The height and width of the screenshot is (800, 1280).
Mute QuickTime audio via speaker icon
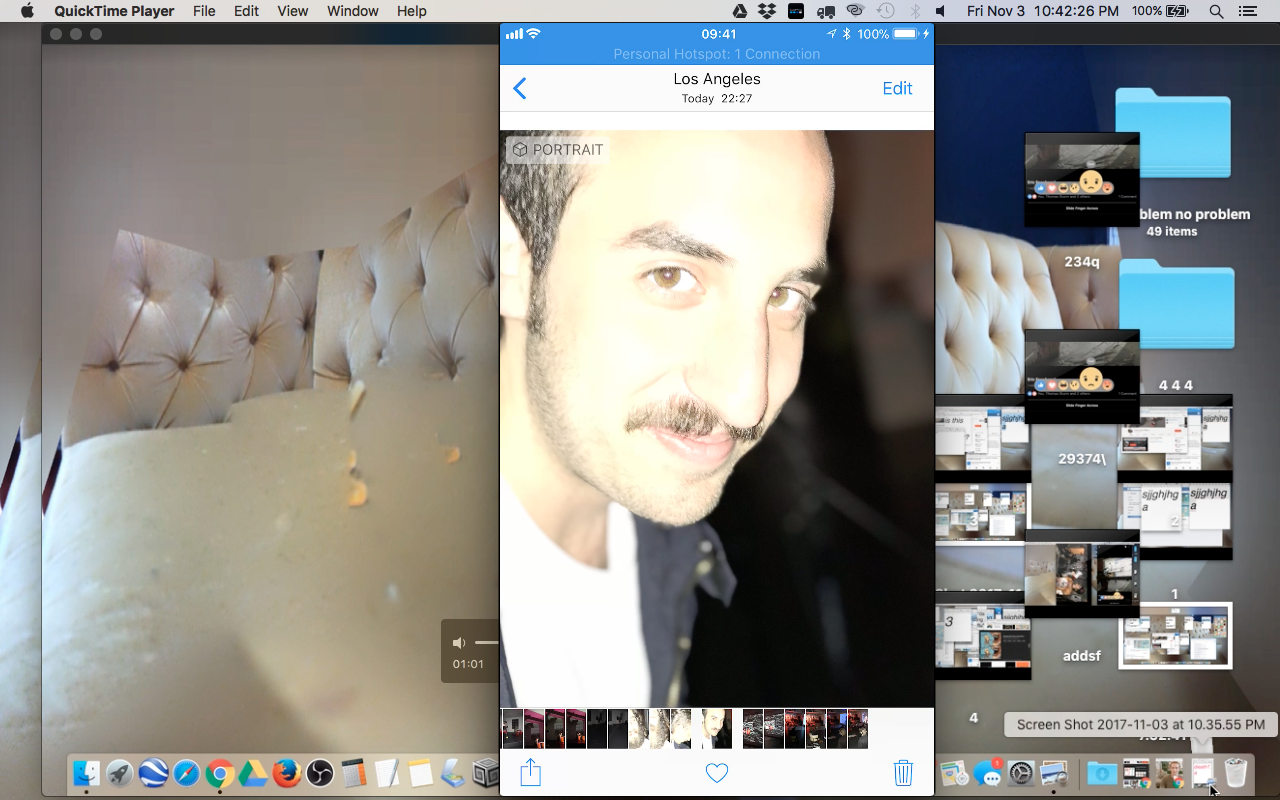458,642
